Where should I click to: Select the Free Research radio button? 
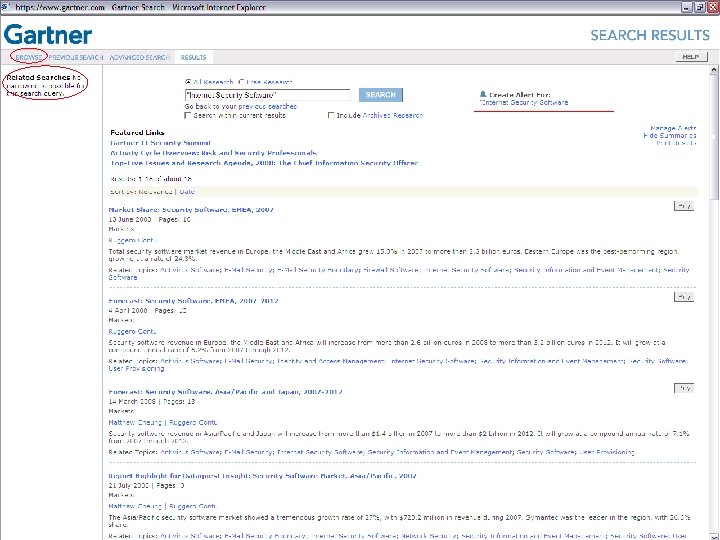tap(241, 82)
